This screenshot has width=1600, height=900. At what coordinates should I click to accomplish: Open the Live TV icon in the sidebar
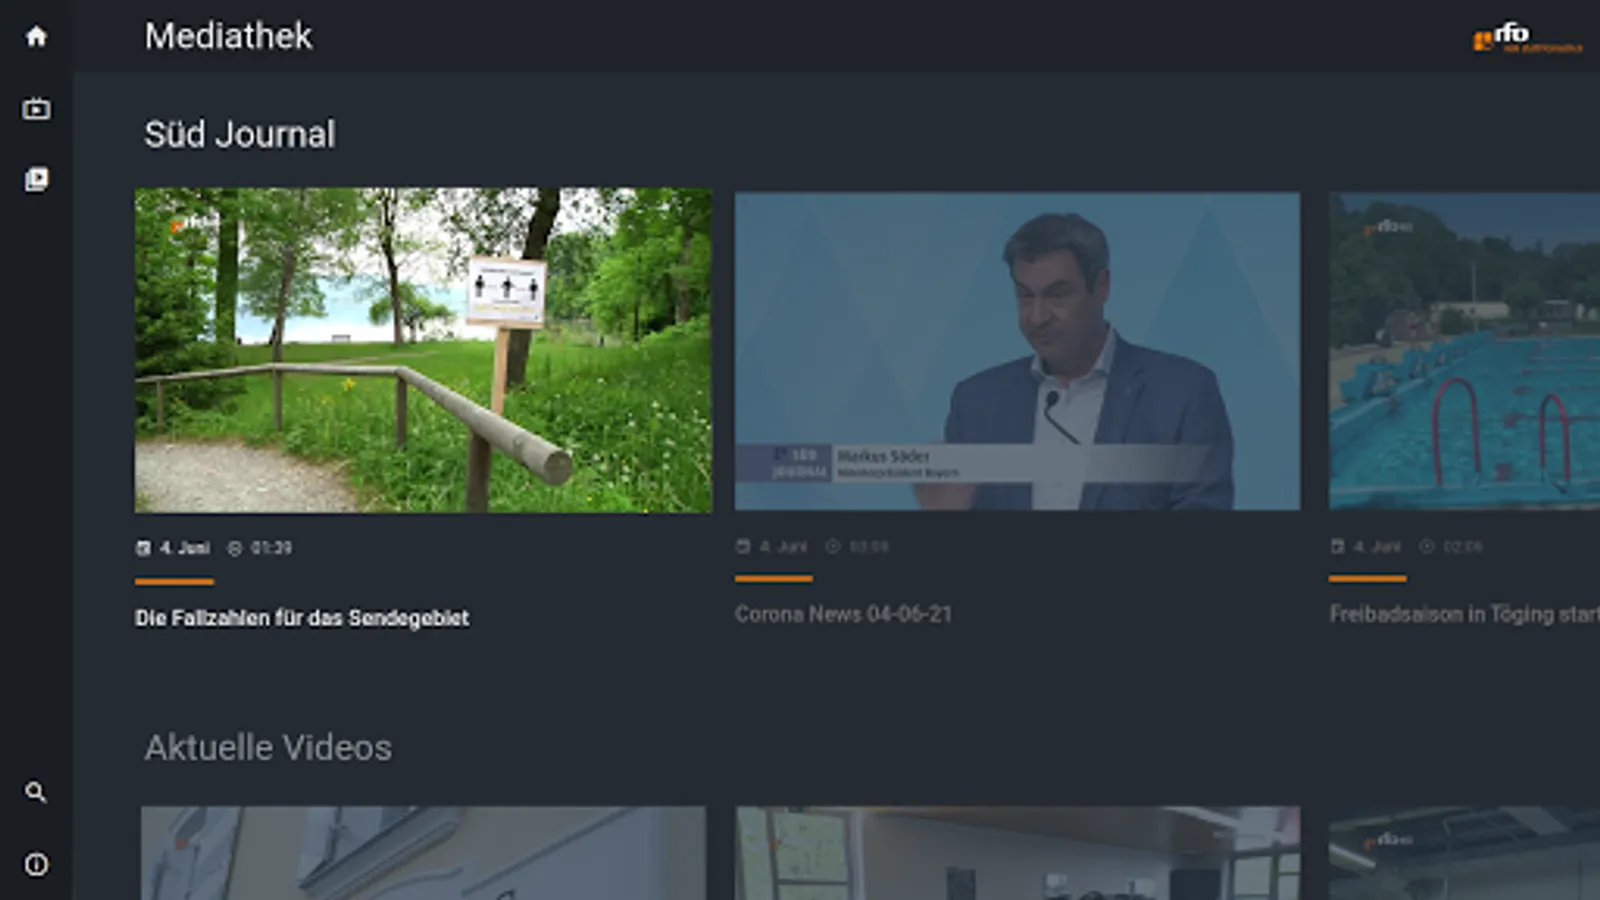point(36,108)
